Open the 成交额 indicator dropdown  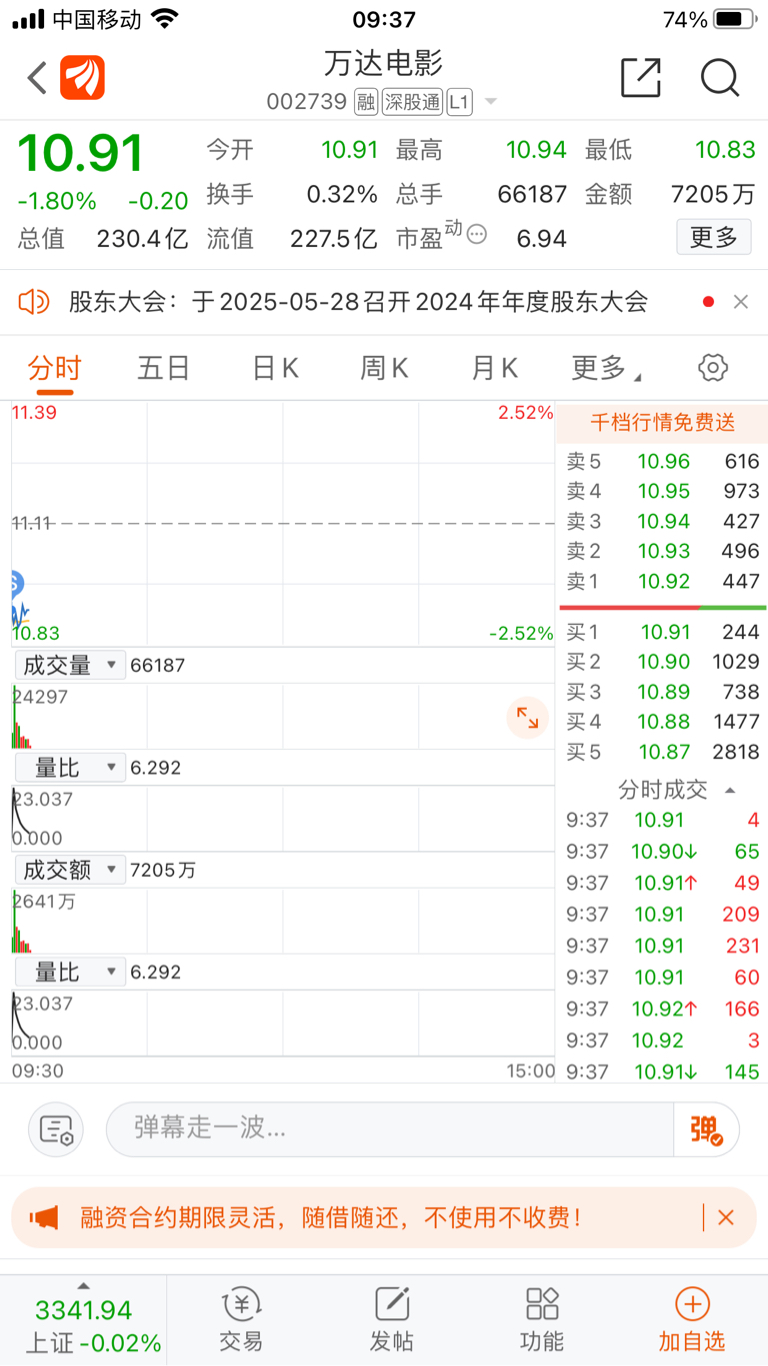pos(70,869)
